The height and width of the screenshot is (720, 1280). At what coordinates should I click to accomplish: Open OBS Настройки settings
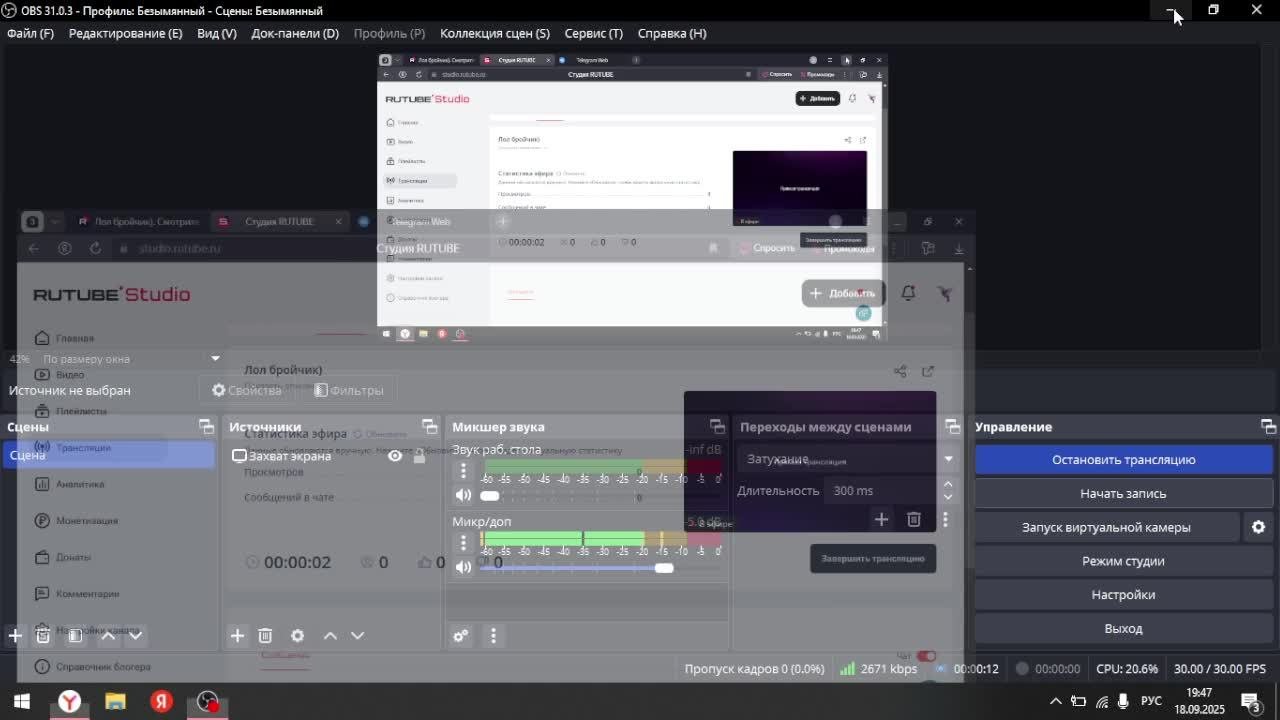[1124, 595]
